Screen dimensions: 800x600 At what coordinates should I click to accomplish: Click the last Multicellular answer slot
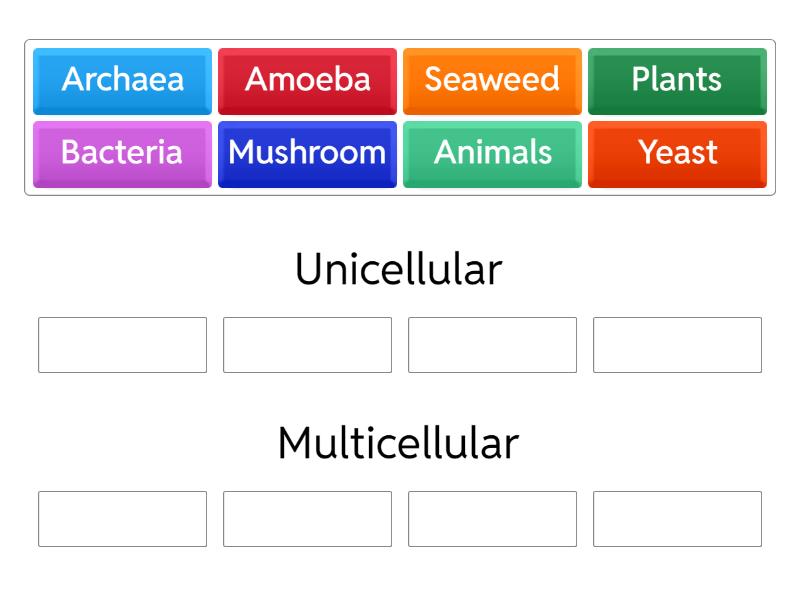point(677,518)
